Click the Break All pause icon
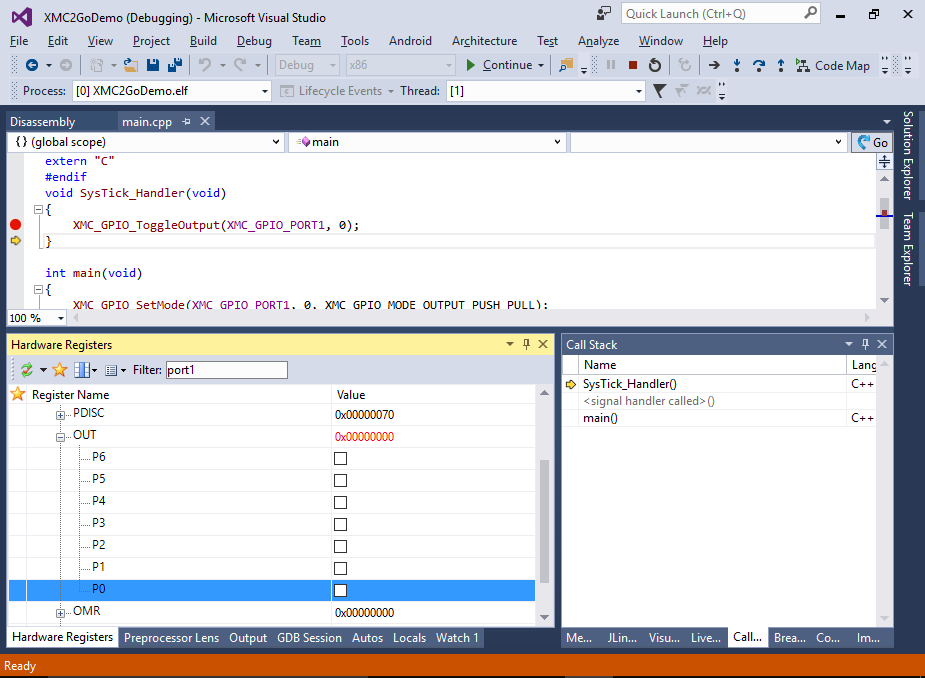 click(x=611, y=65)
